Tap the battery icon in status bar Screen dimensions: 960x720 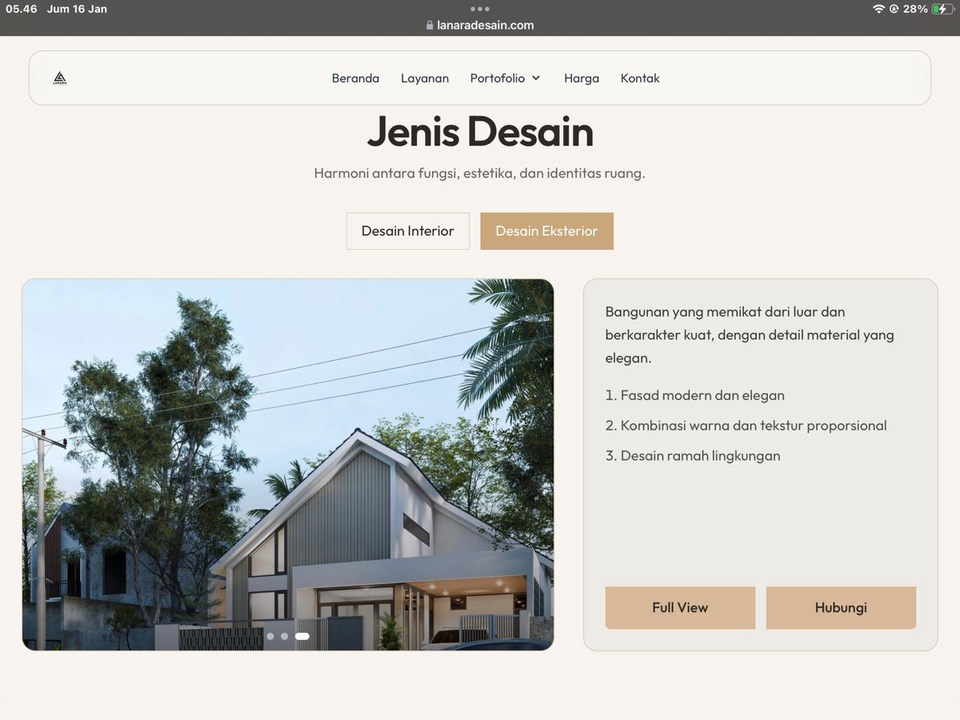pyautogui.click(x=942, y=9)
